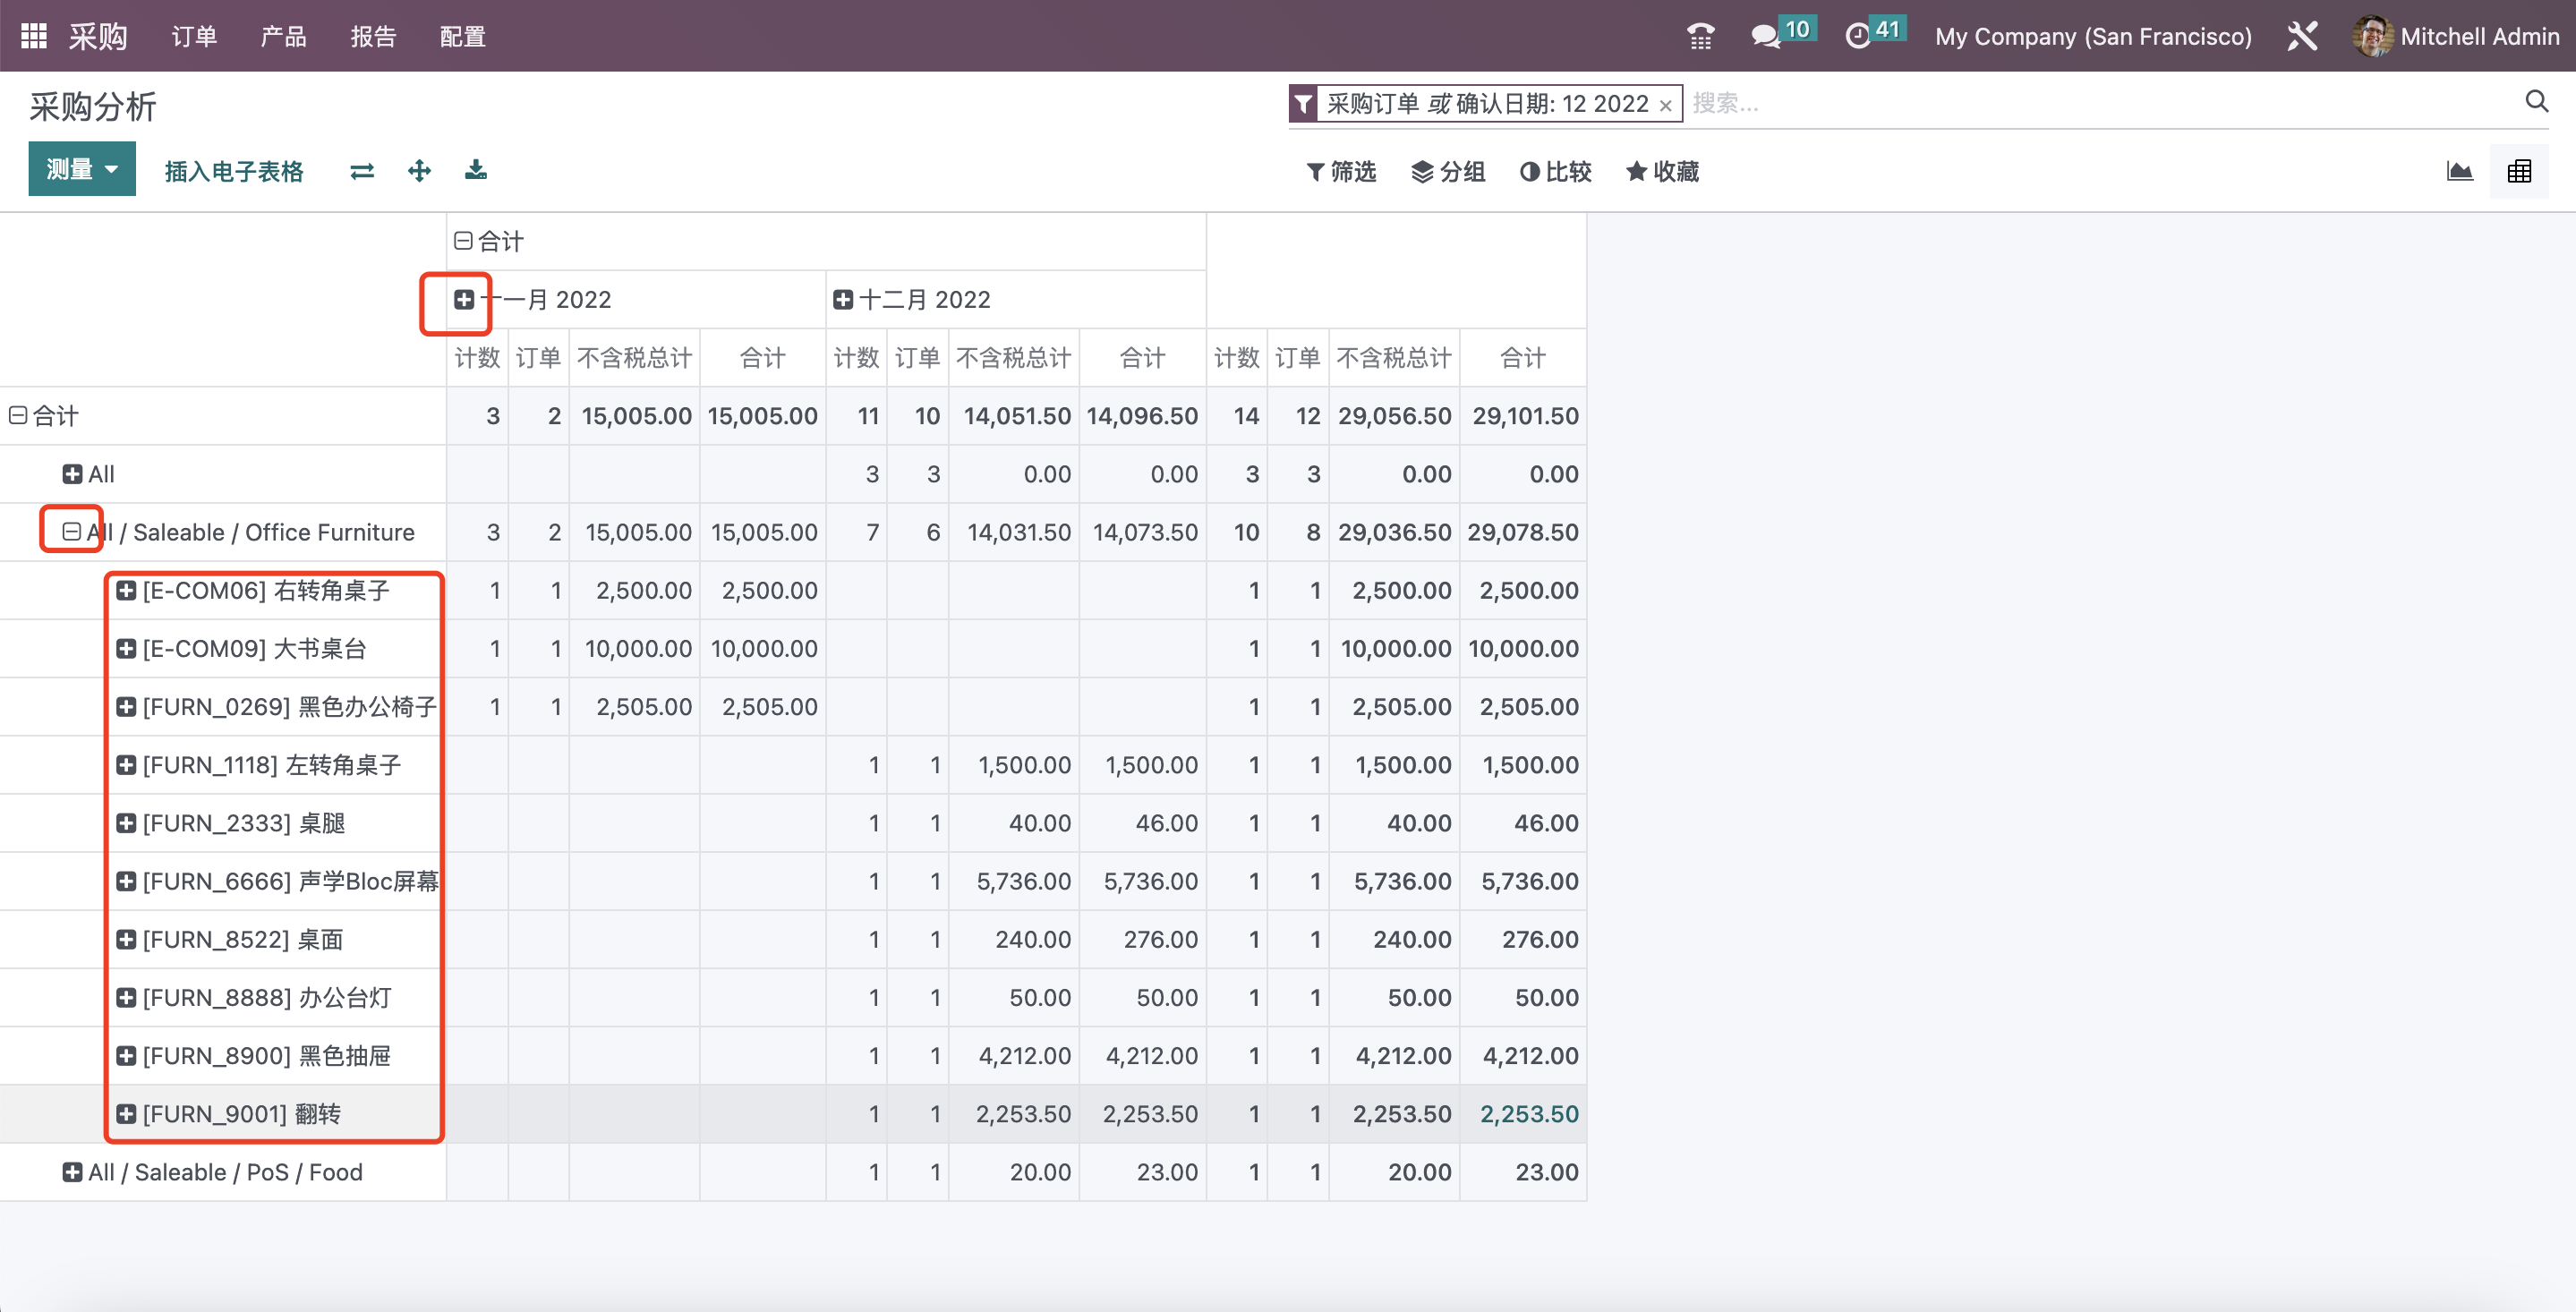Screen dimensions: 2576x1312
Task: Expand [FURN_2333] 桌腿 row
Action: pyautogui.click(x=126, y=823)
